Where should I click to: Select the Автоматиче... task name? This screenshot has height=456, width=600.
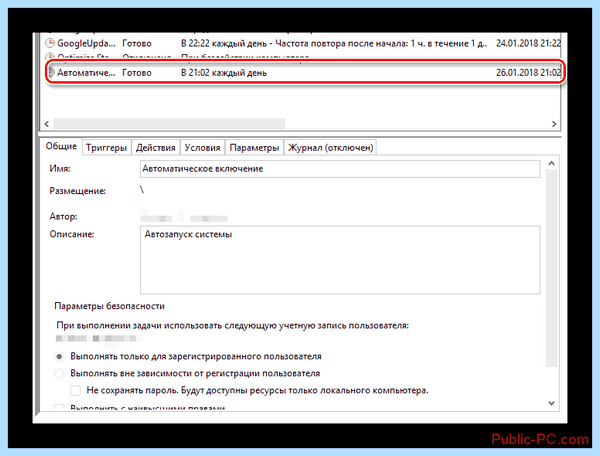(x=86, y=73)
